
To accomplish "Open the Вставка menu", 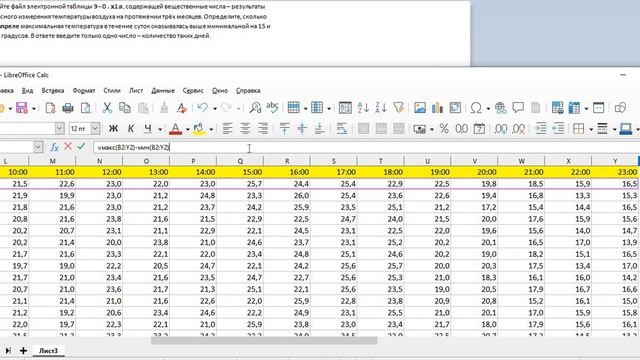I will pos(53,91).
